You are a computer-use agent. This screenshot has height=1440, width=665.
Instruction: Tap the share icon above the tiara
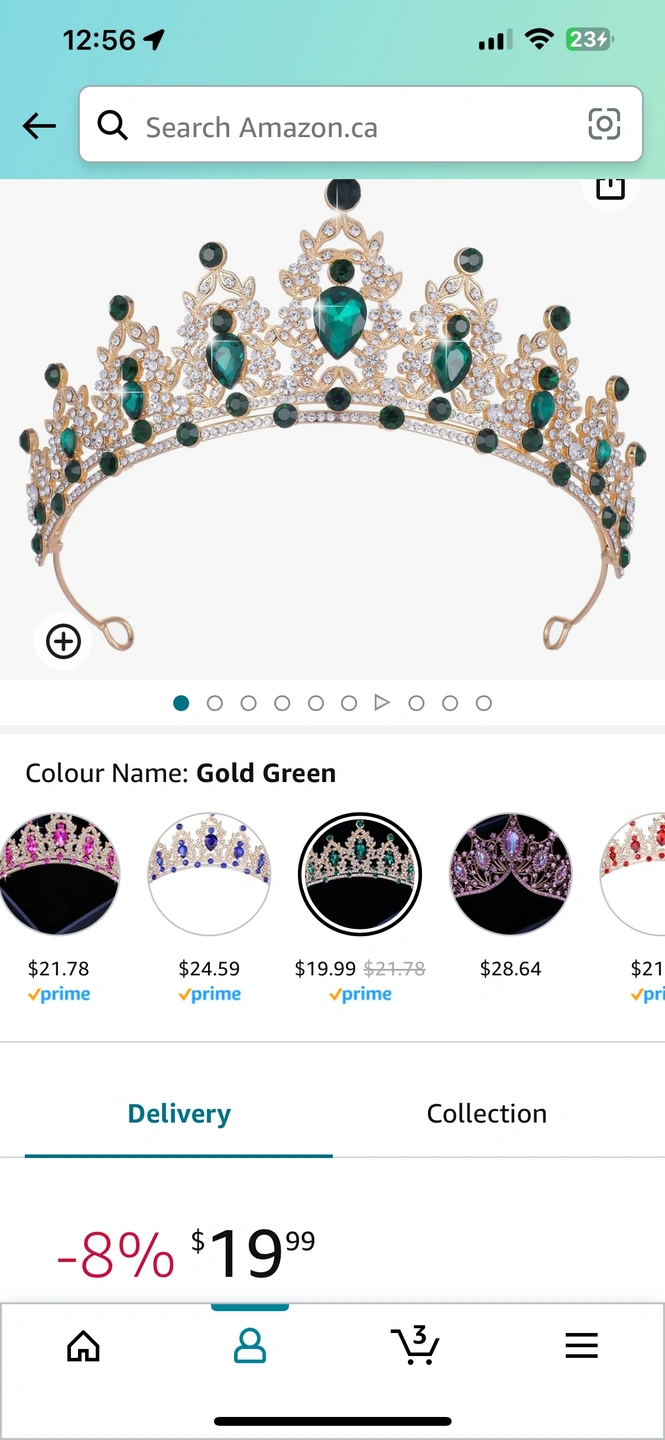point(610,187)
